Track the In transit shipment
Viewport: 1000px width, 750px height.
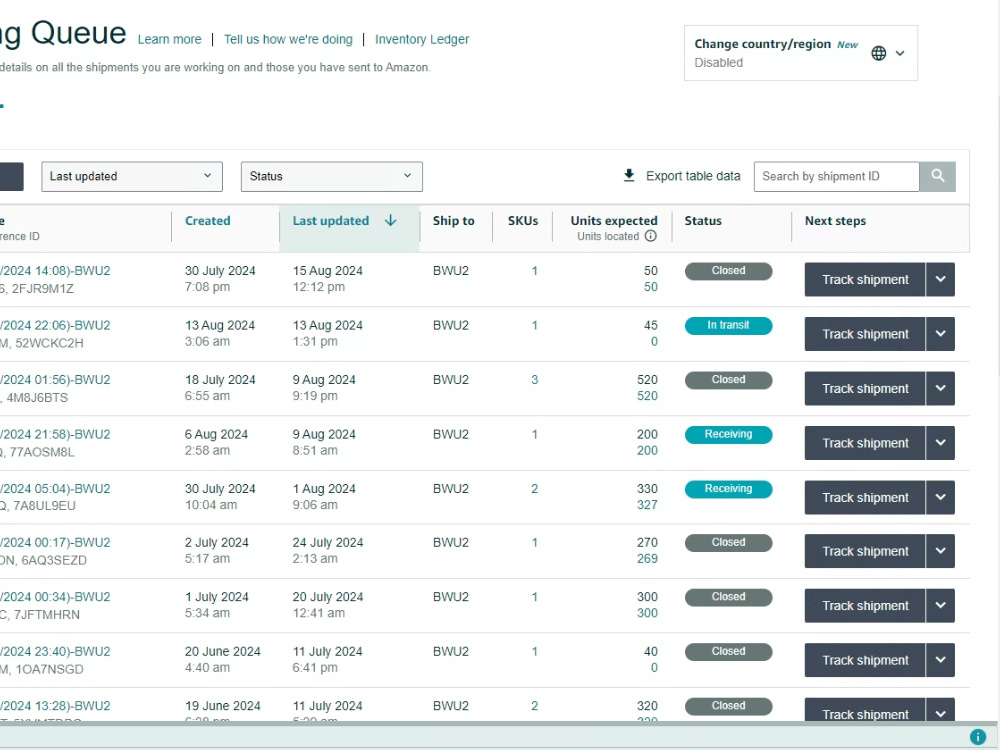pyautogui.click(x=865, y=334)
